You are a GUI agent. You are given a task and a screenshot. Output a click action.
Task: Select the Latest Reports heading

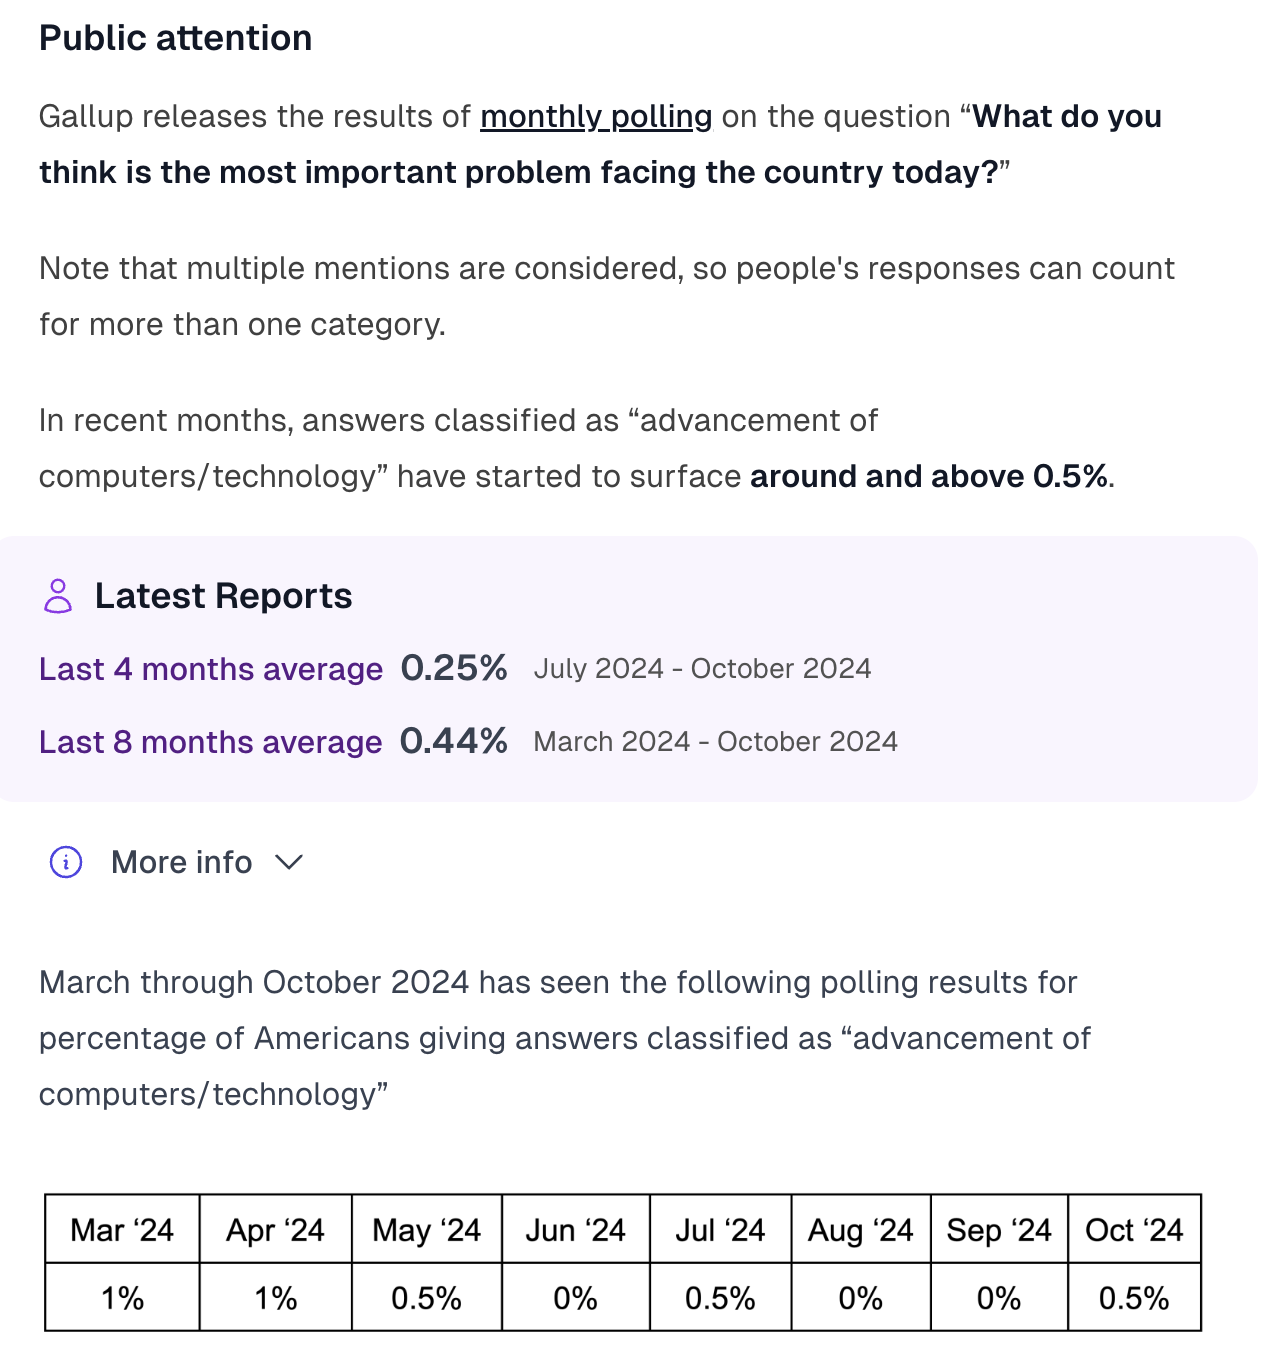click(223, 596)
